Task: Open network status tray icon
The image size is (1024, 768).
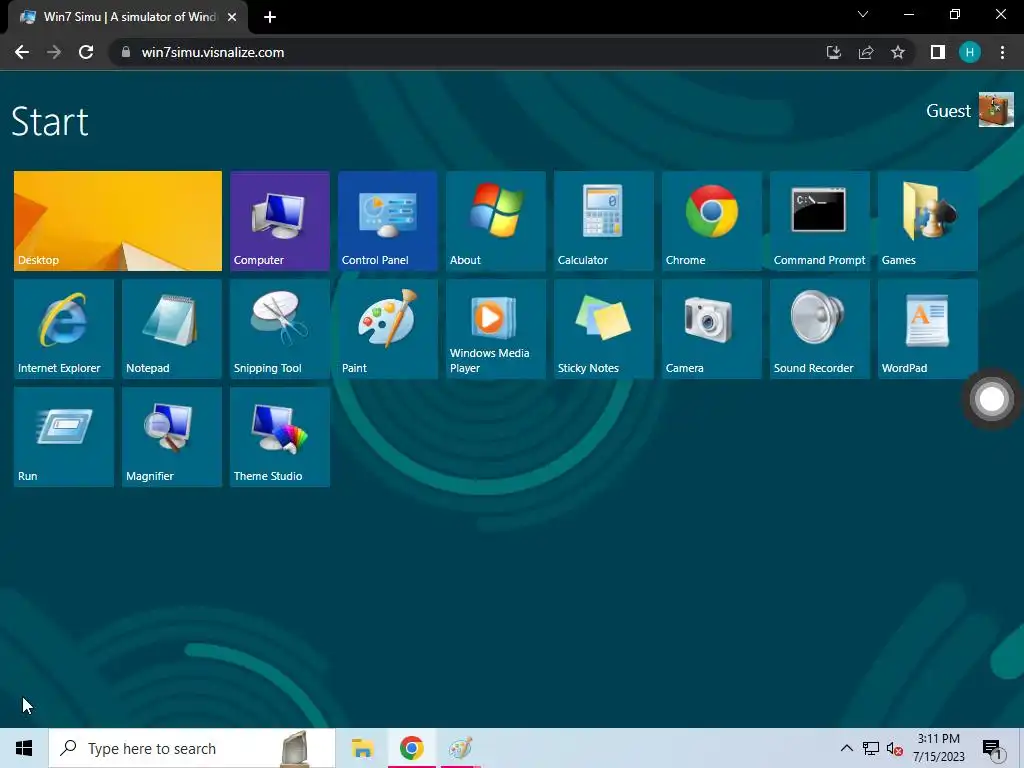Action: coord(871,748)
